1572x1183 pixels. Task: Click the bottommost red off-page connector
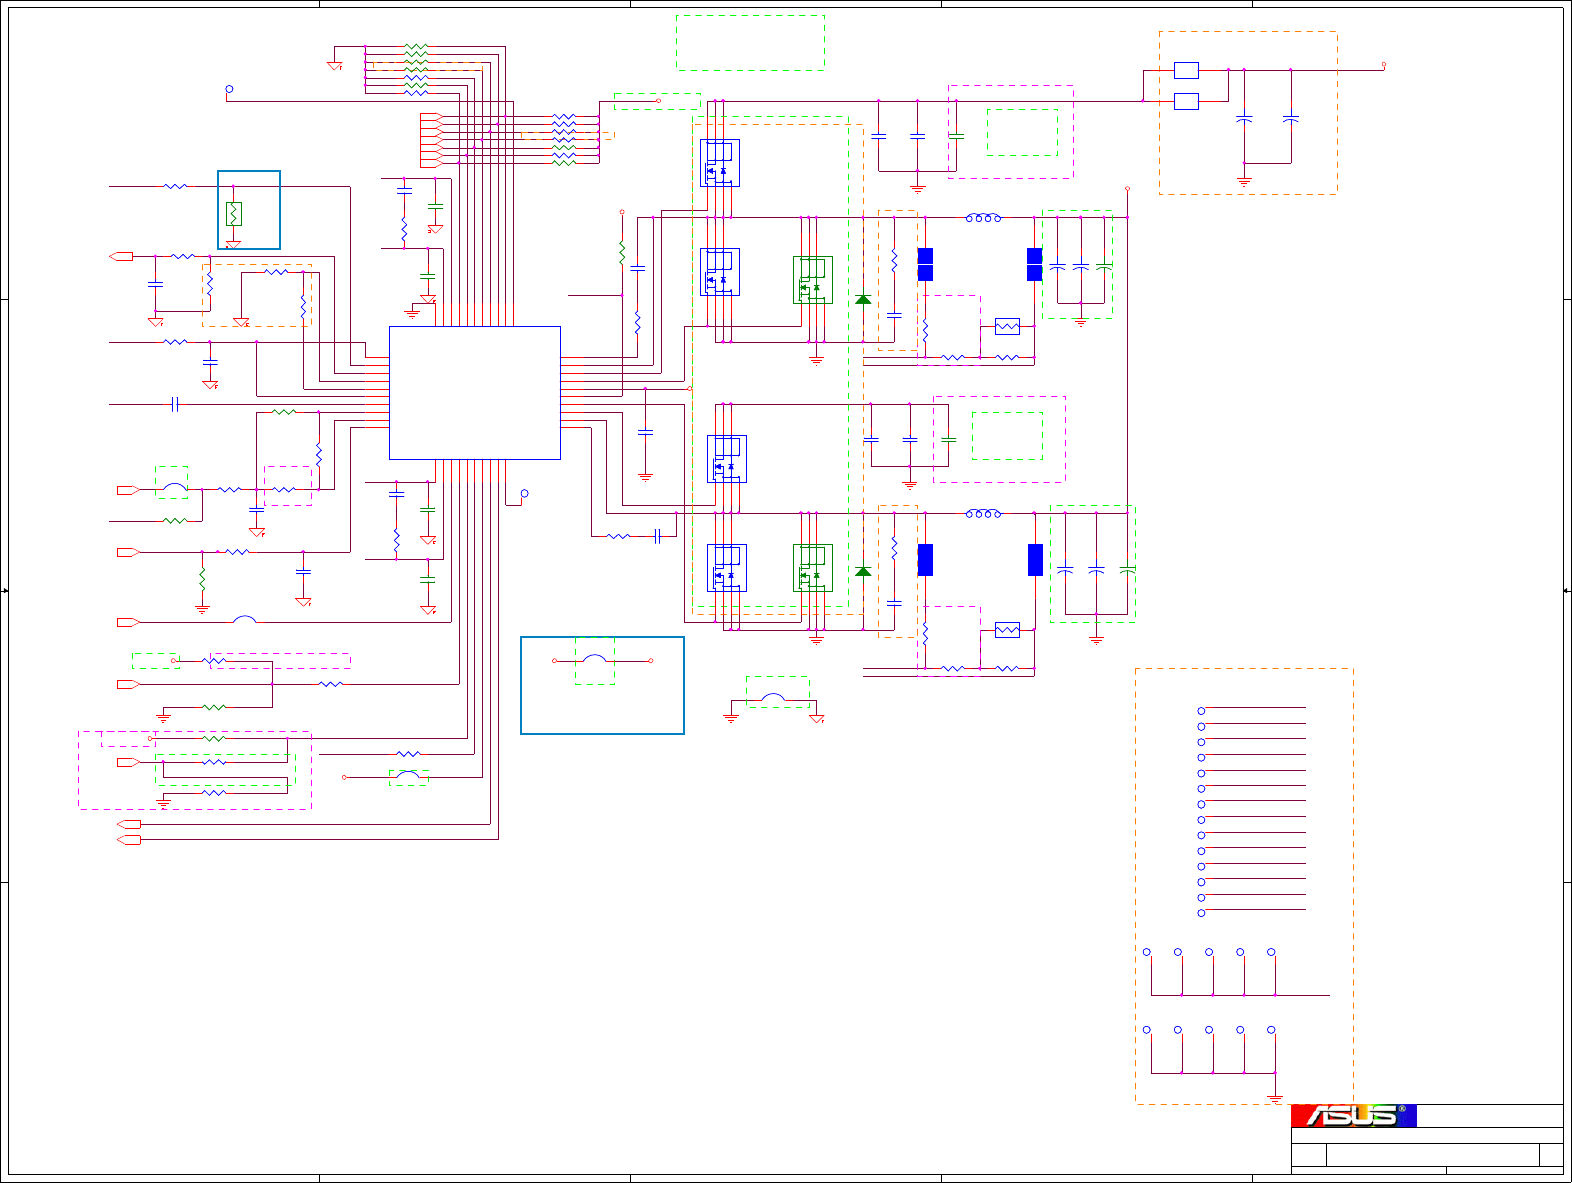tap(129, 840)
